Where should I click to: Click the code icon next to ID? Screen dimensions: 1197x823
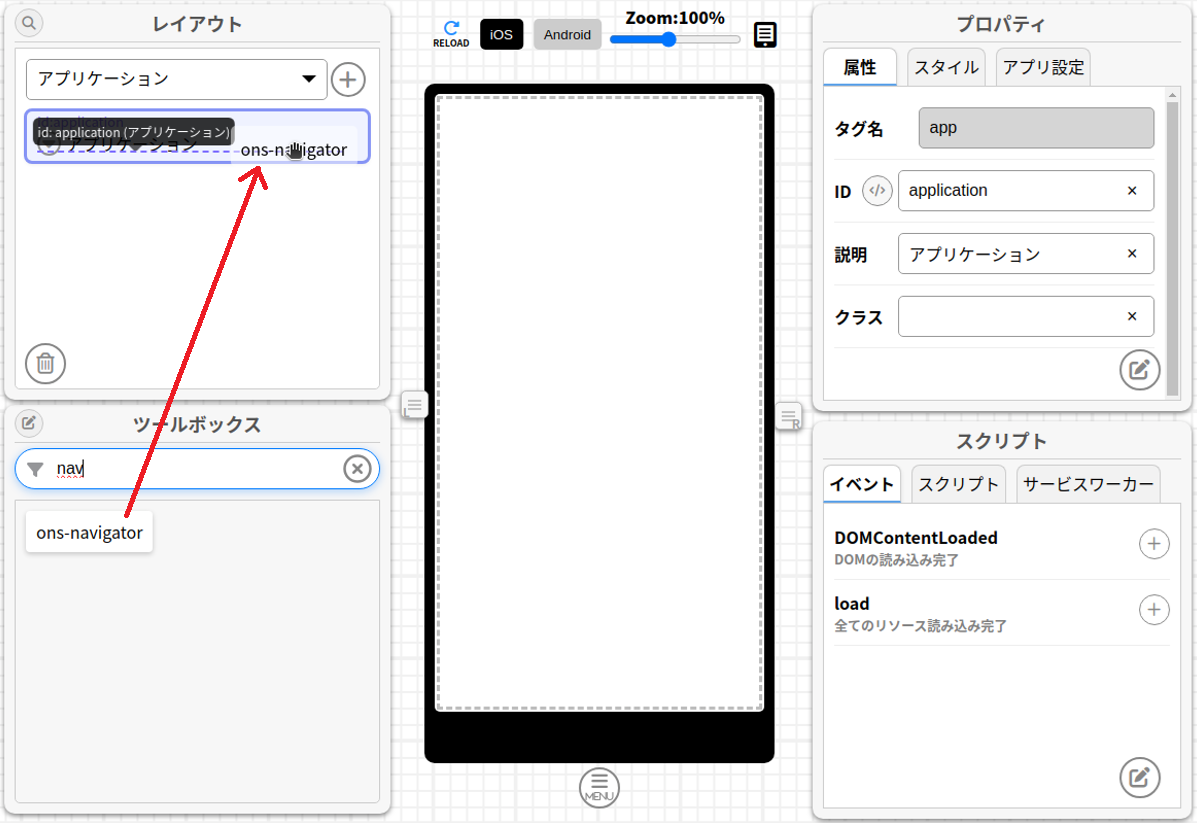[x=877, y=190]
